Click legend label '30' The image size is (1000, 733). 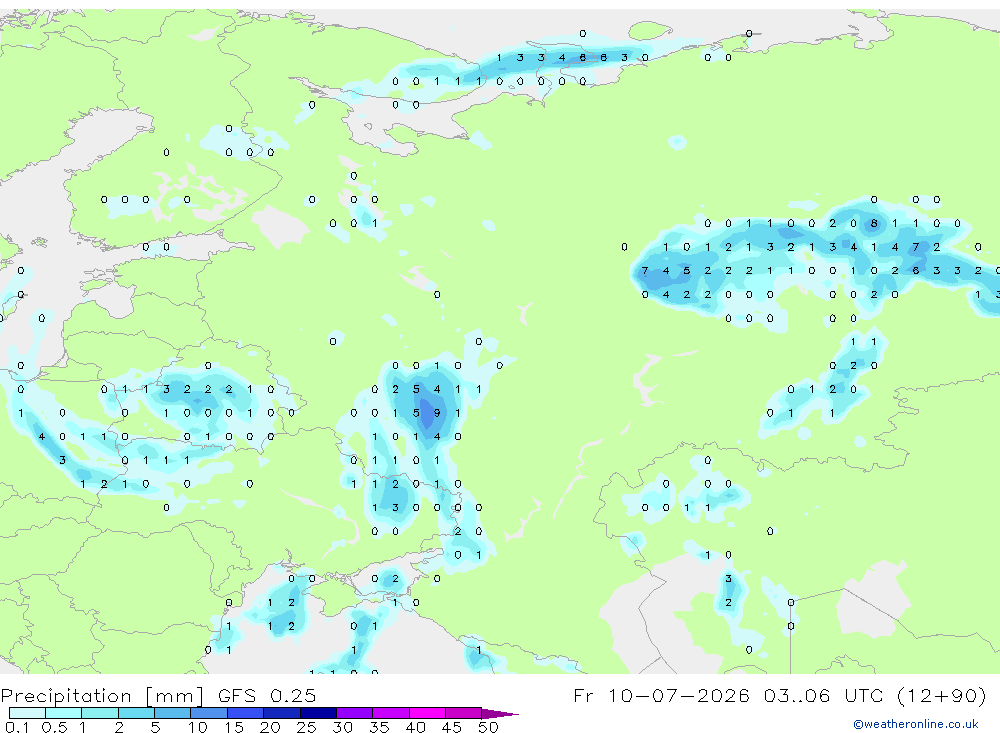(342, 727)
